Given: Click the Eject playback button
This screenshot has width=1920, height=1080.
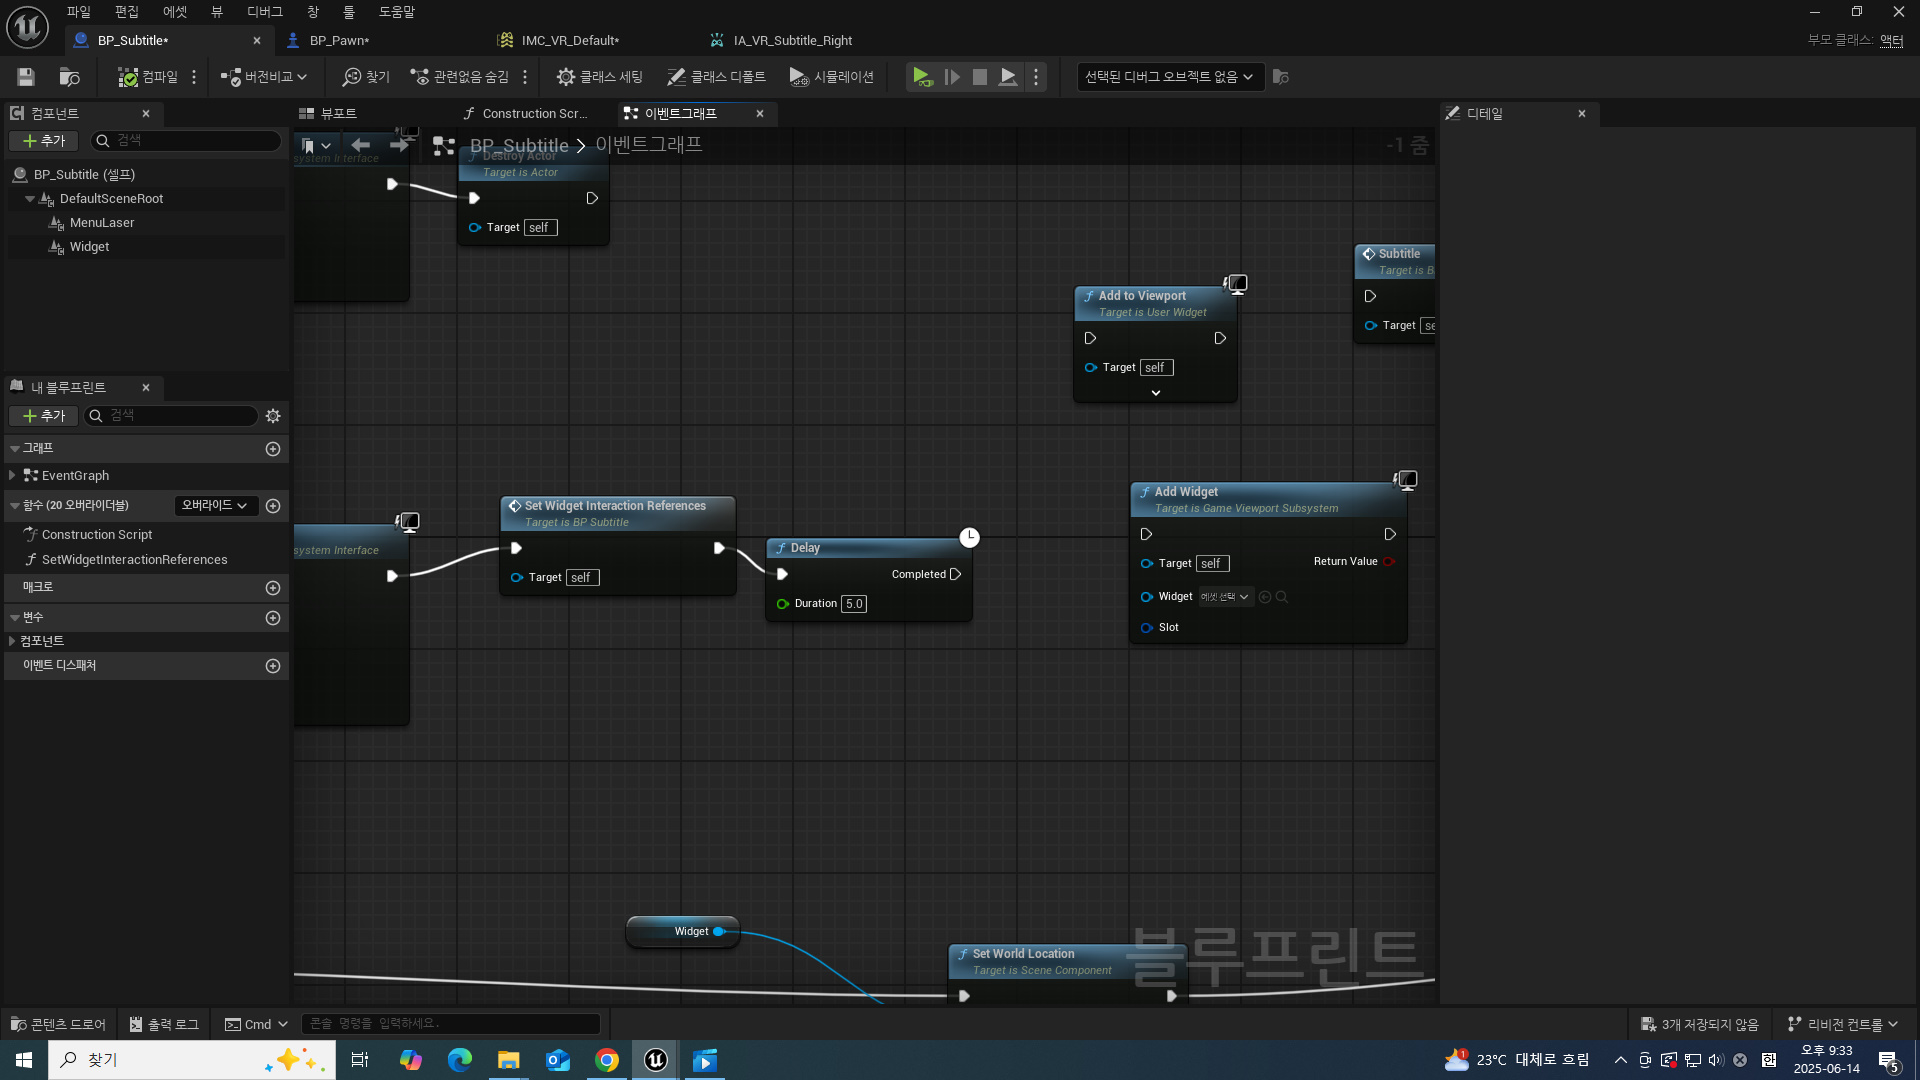Looking at the screenshot, I should 1008,77.
